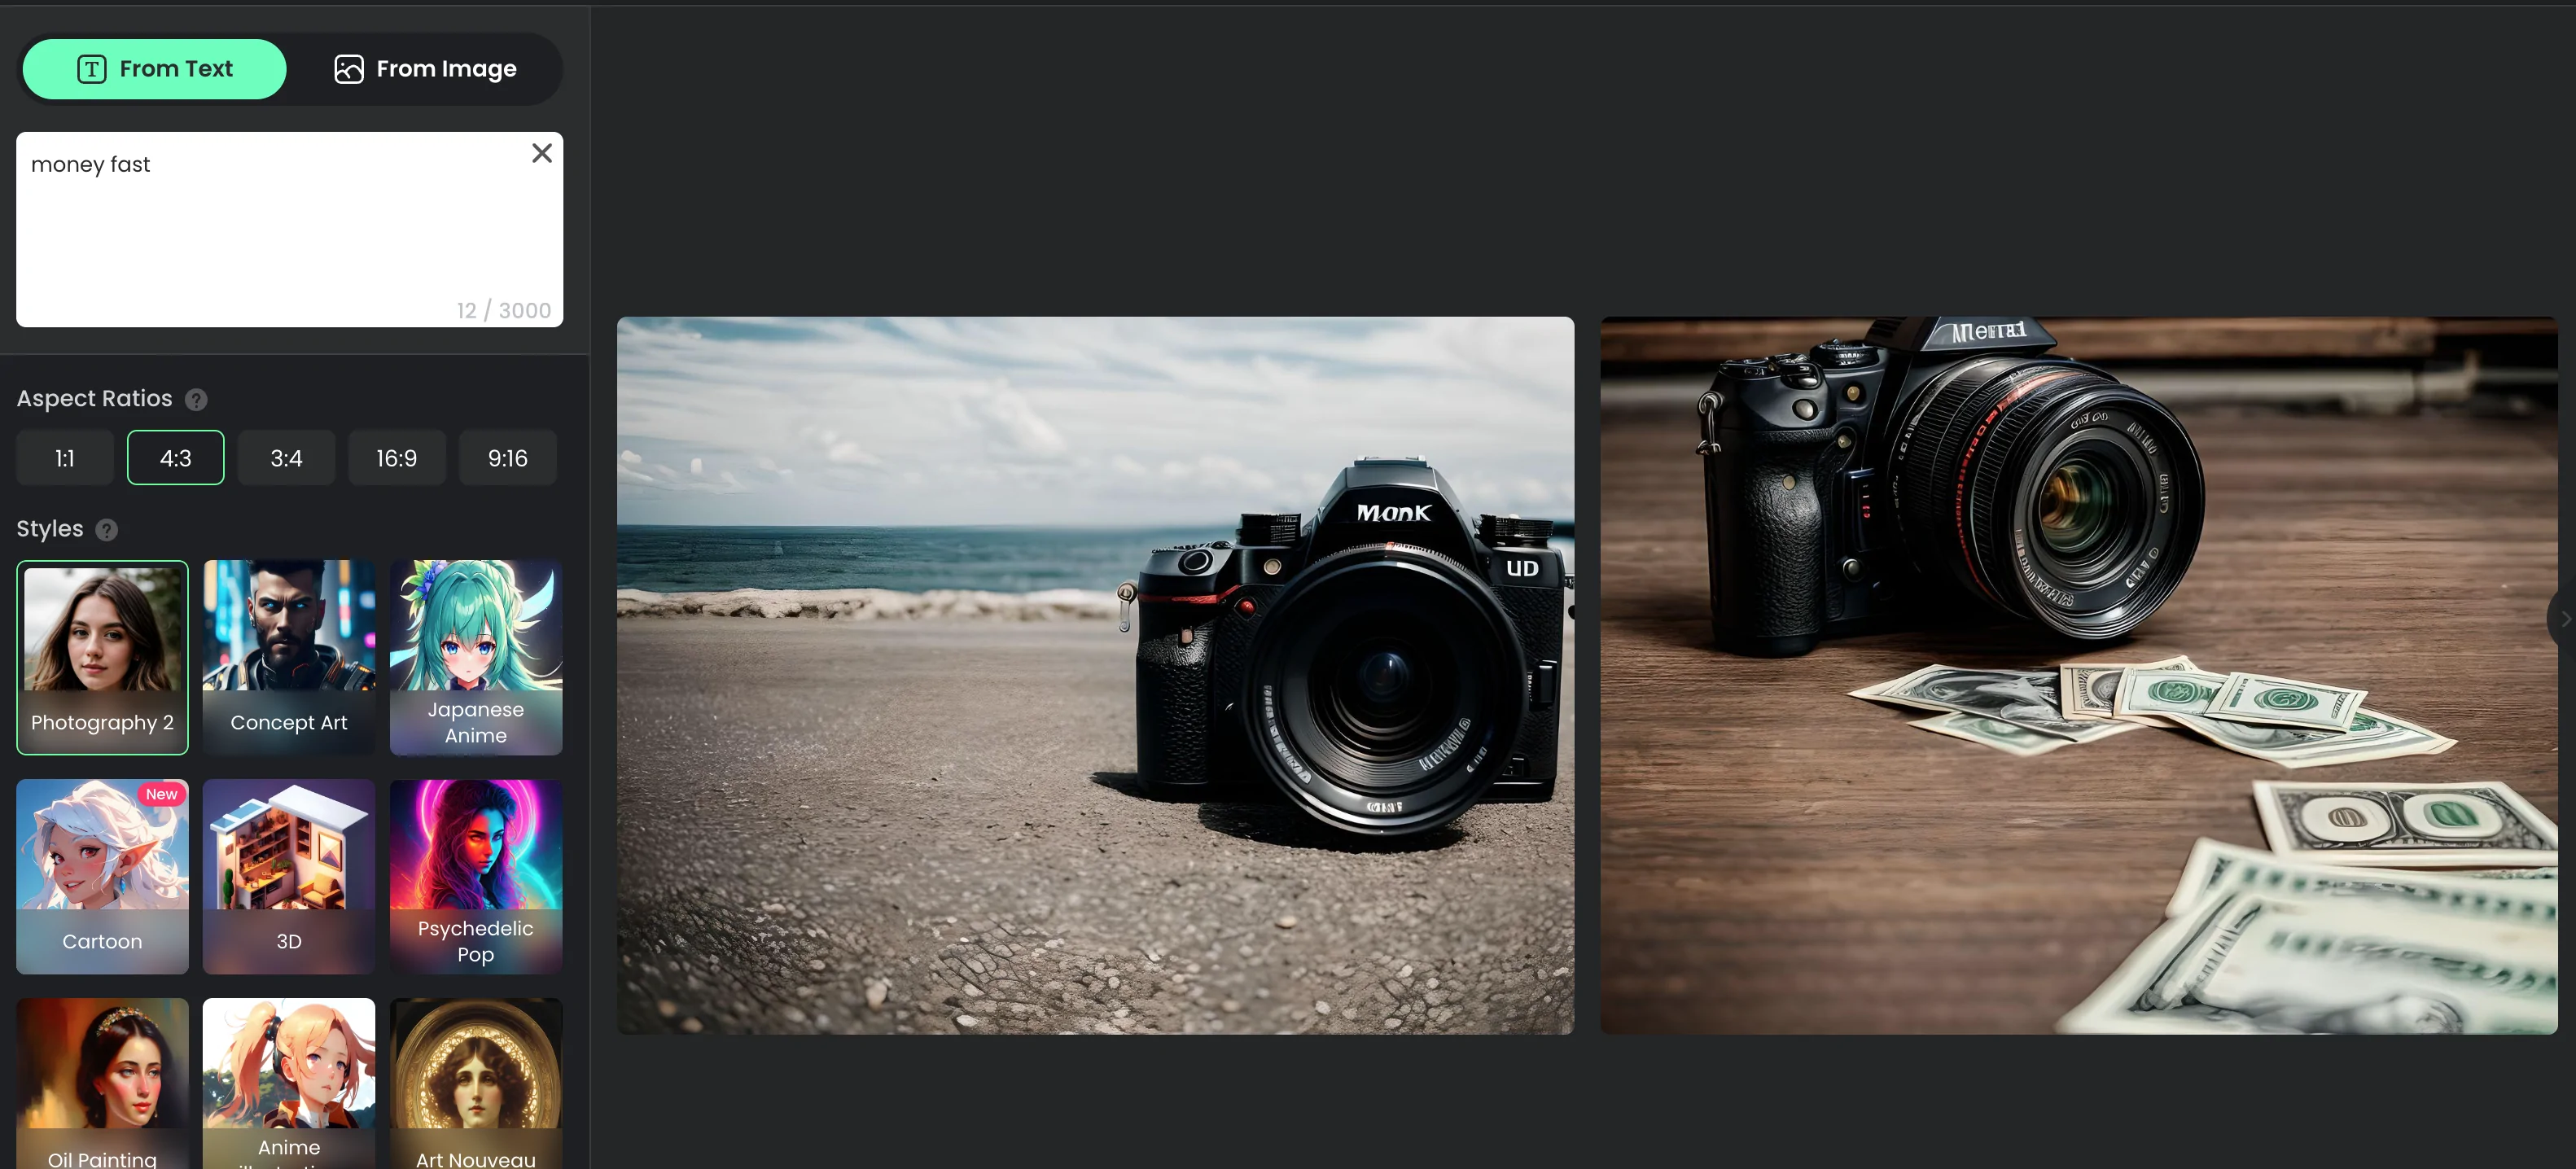Select the Oil Painting style icon
Screen dimensions: 2576x1169
pyautogui.click(x=102, y=1084)
